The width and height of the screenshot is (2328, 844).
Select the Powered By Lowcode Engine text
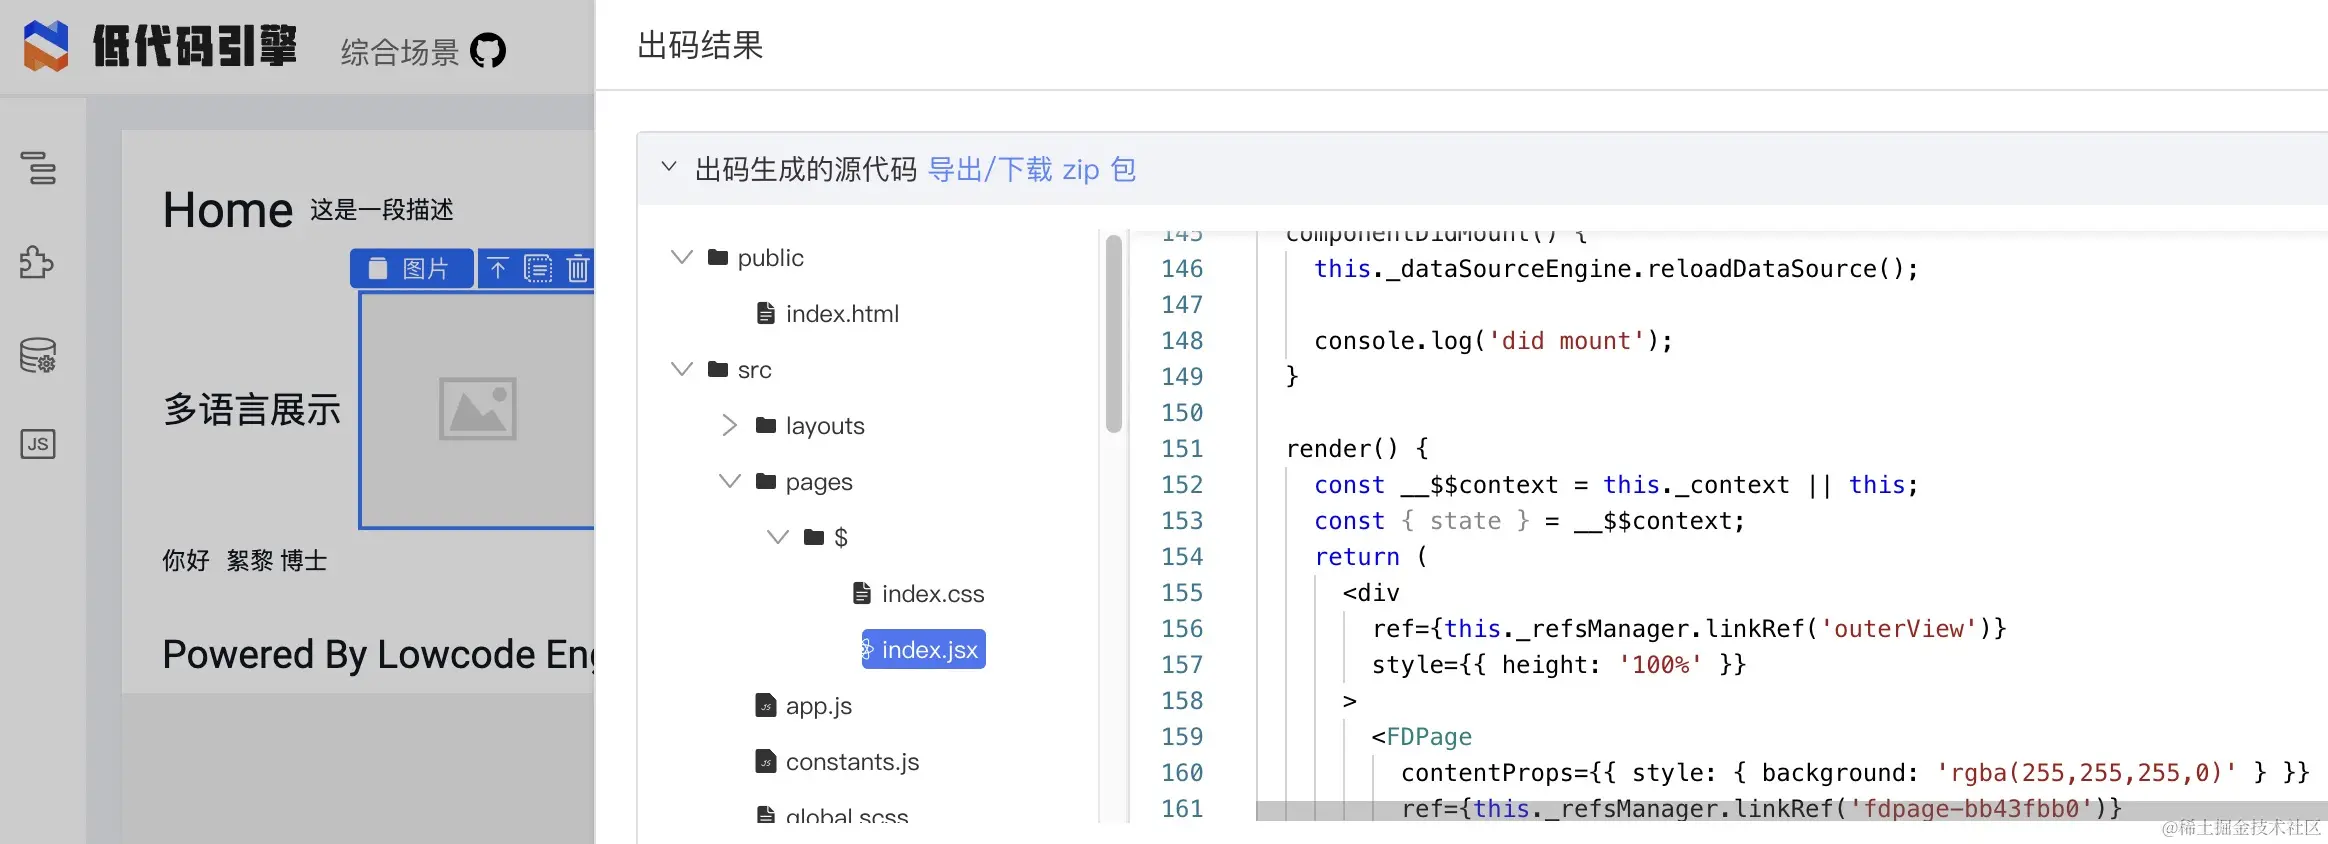379,654
